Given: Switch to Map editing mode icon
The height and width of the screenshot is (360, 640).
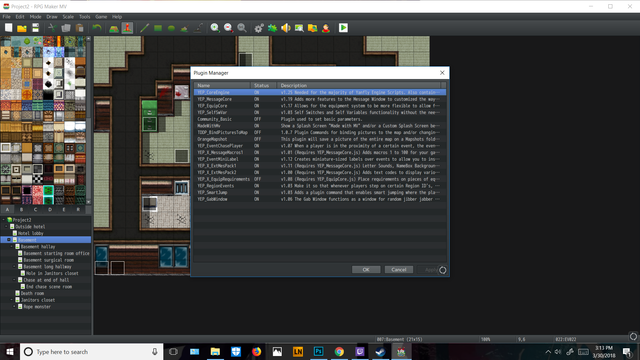Looking at the screenshot, I should click(114, 28).
